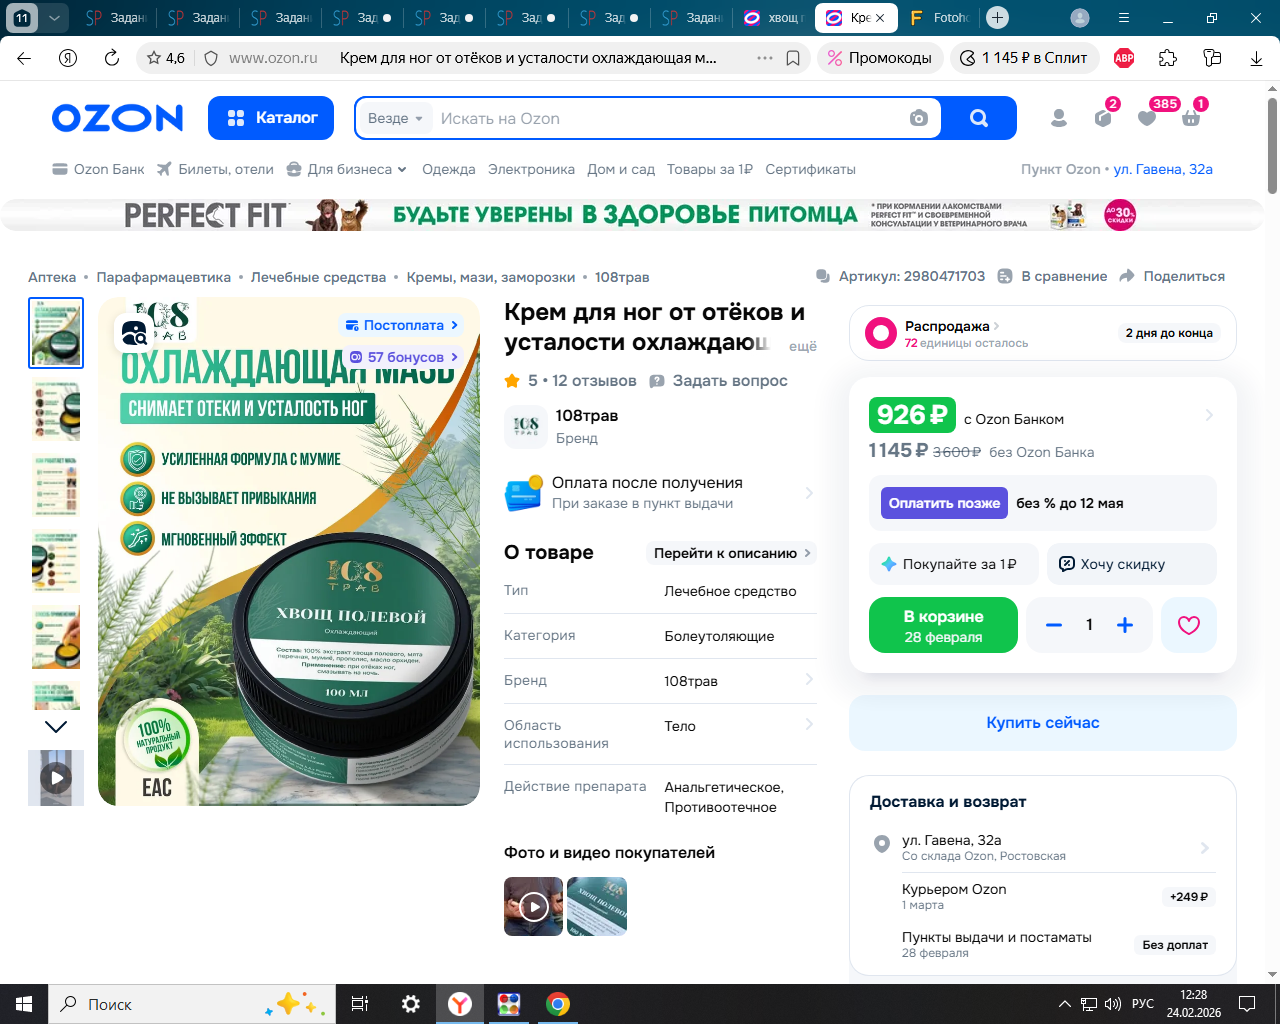
Task: Expand Для бизнеса menu
Action: click(347, 169)
